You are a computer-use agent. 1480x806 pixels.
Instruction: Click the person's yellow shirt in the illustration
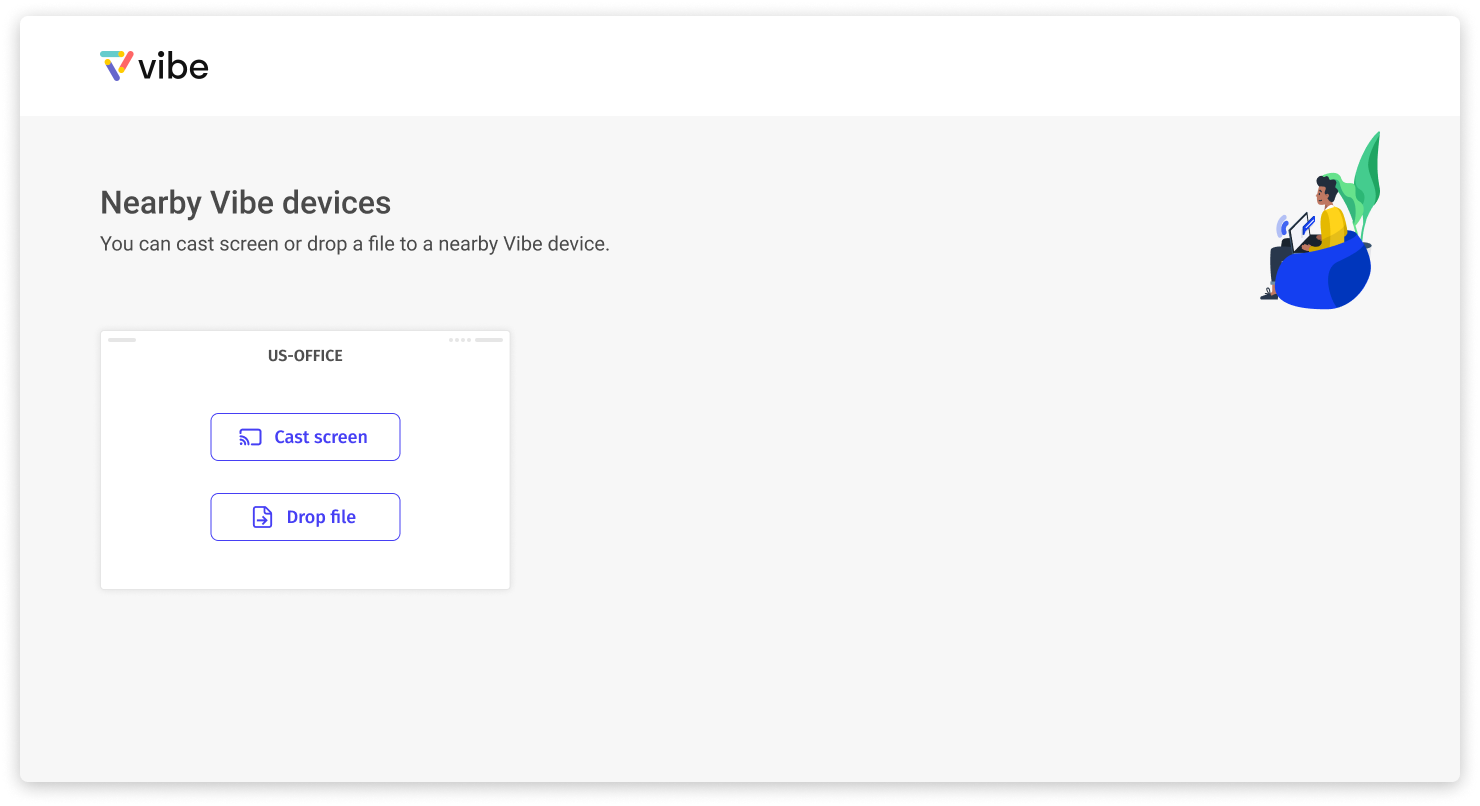point(1332,225)
